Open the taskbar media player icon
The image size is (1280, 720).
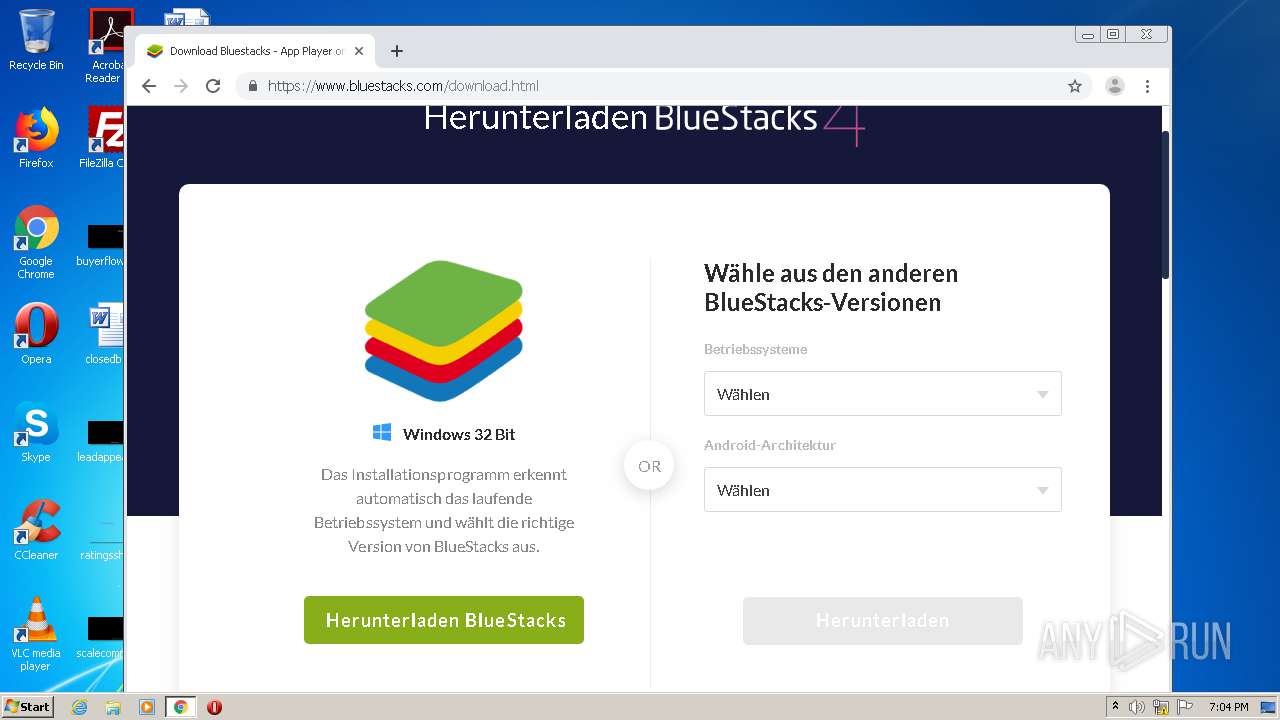pos(147,707)
